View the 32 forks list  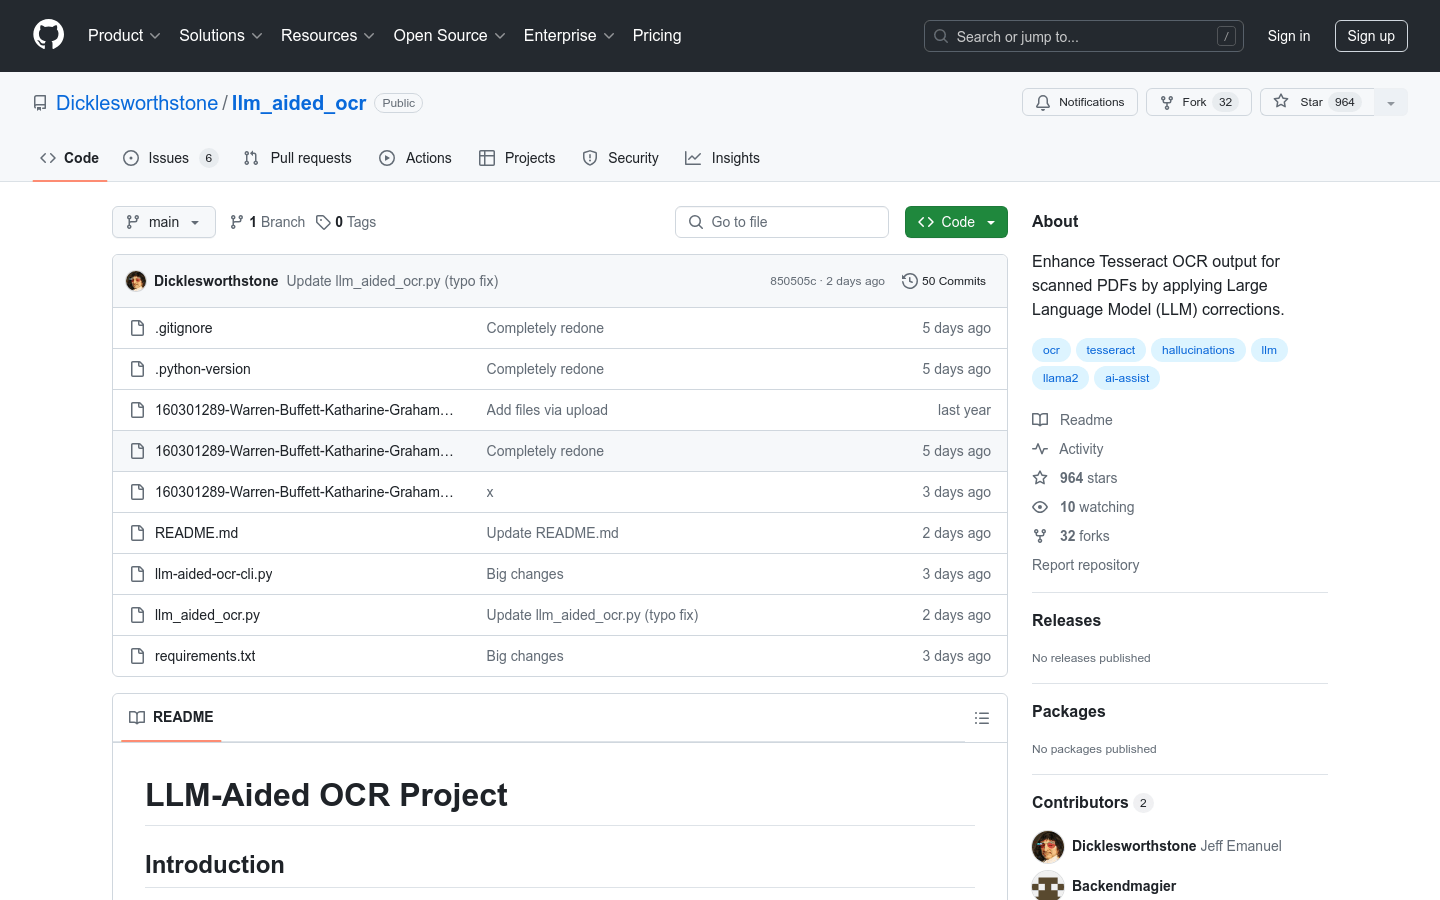pos(1071,536)
